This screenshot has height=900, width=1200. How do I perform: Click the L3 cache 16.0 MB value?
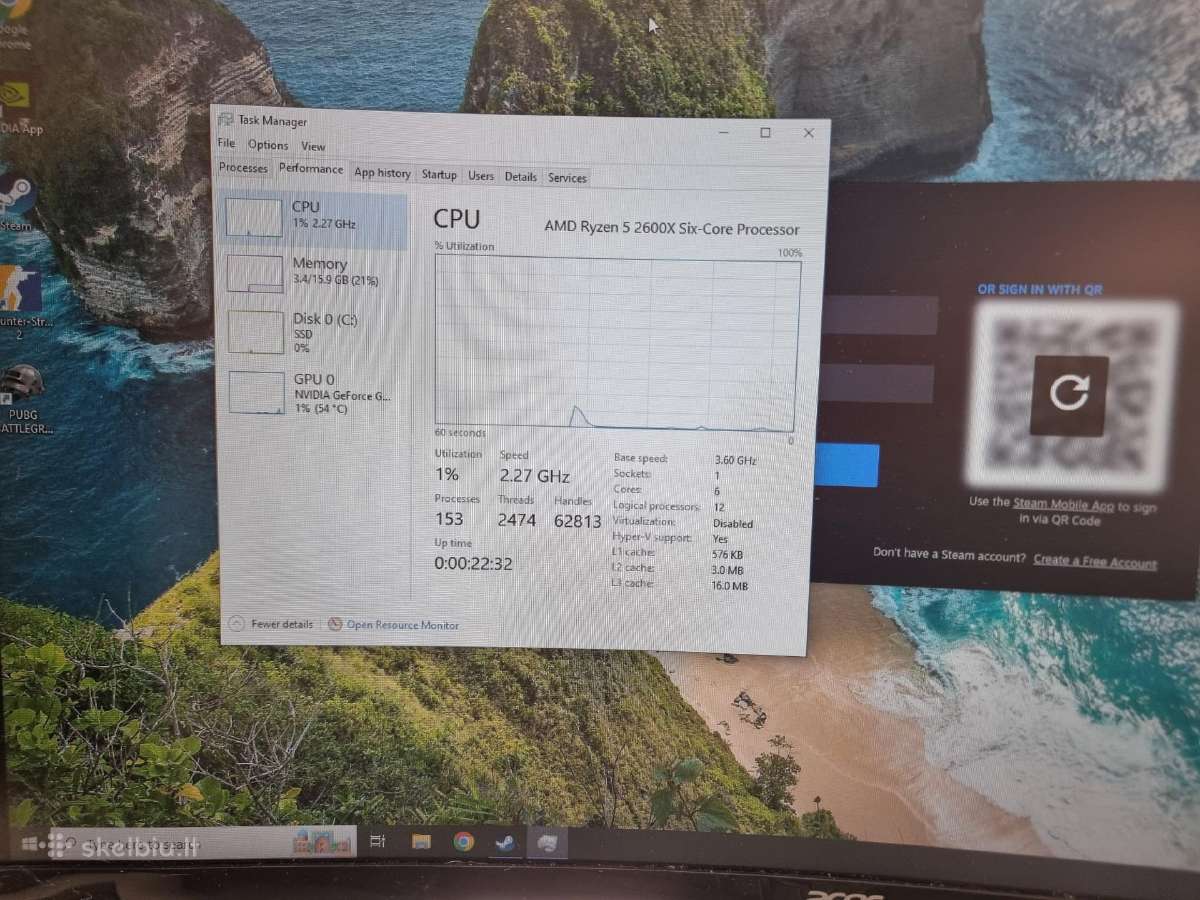[730, 586]
